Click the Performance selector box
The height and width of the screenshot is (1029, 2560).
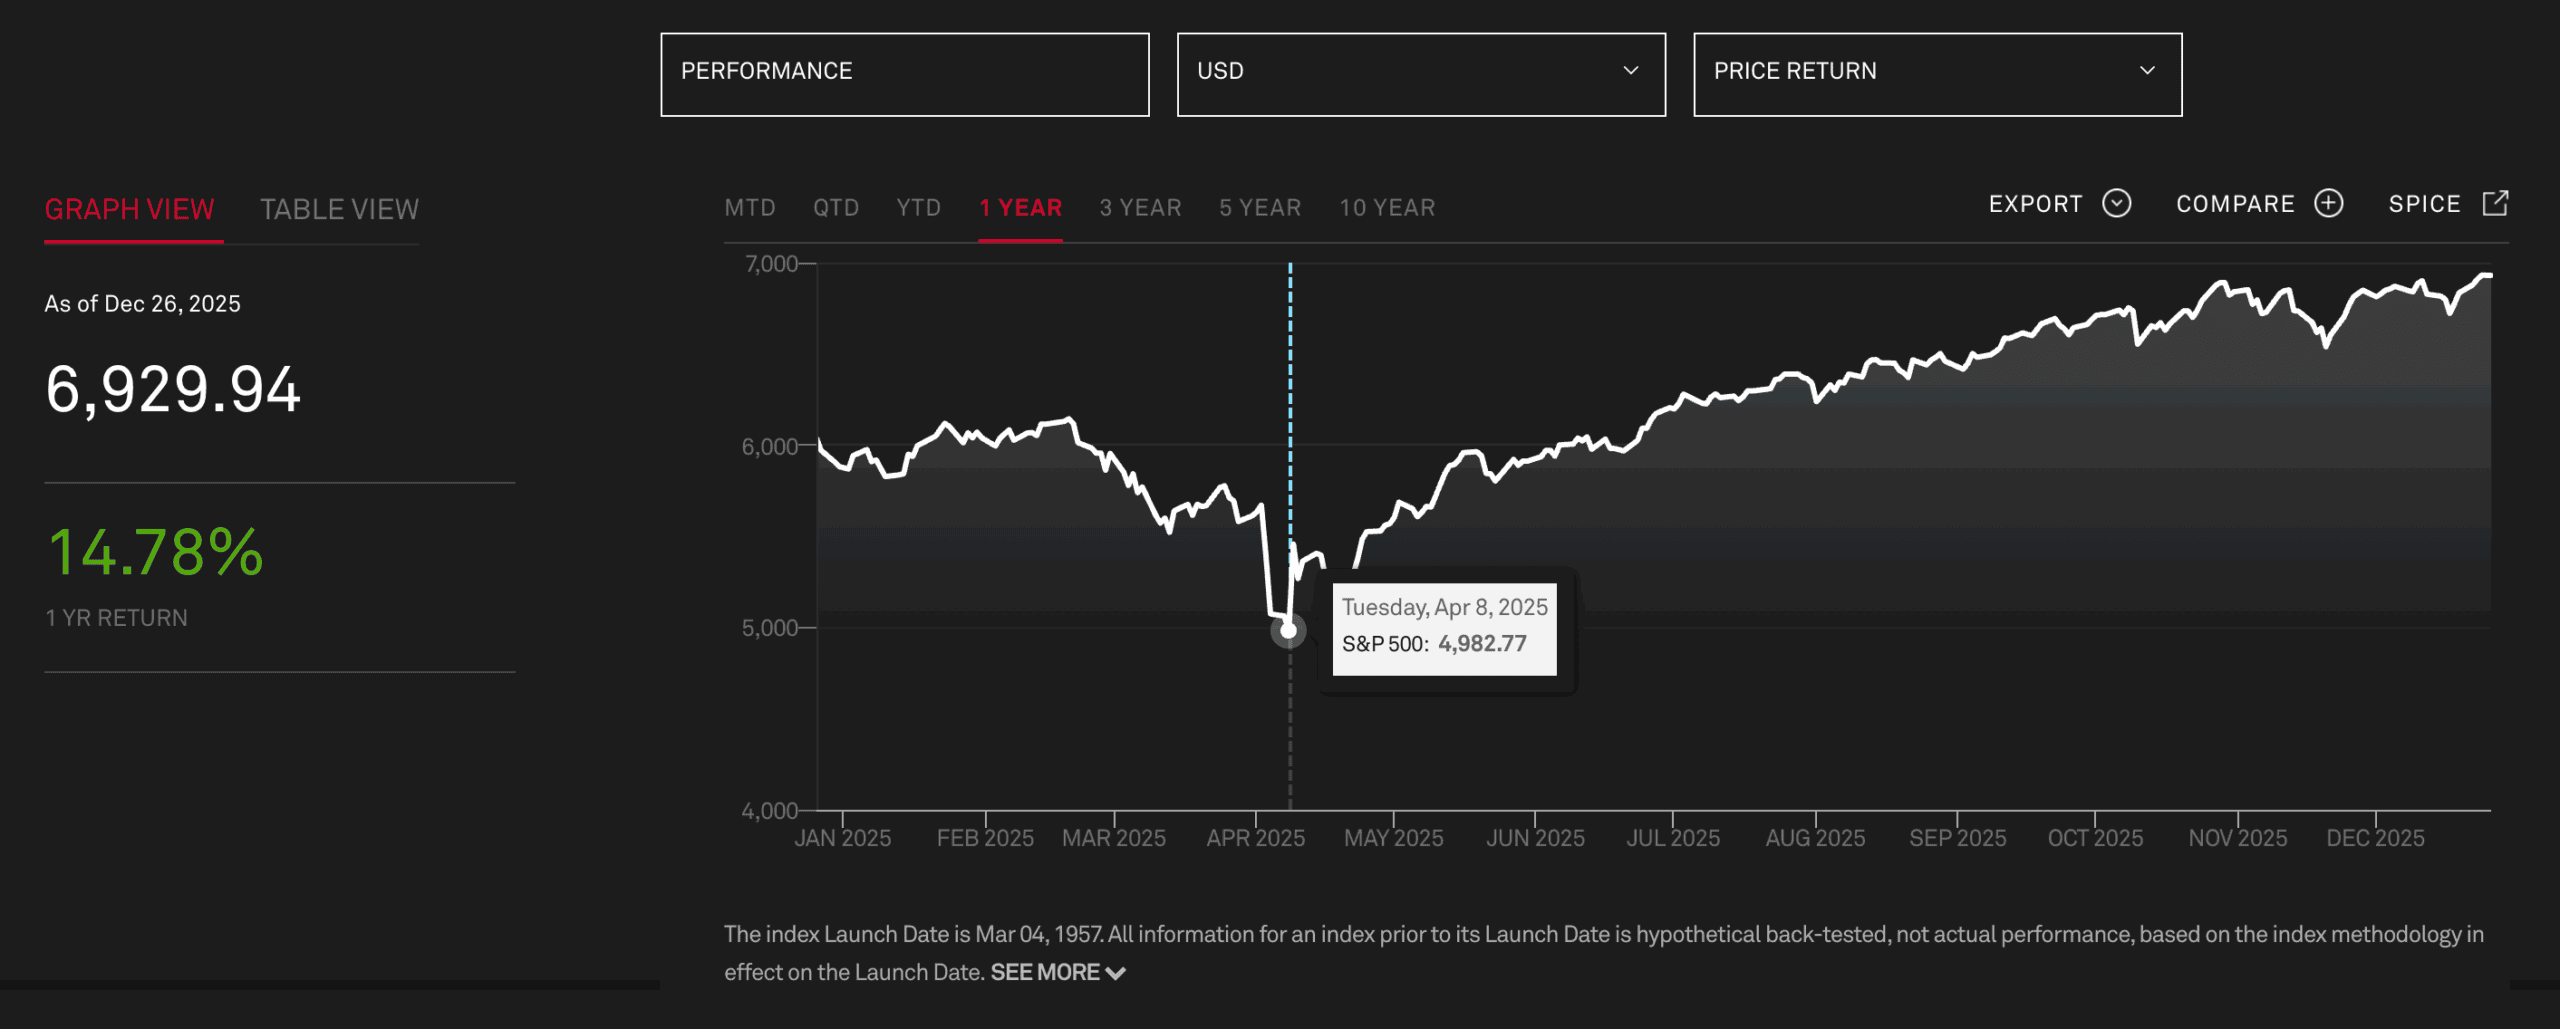click(904, 74)
